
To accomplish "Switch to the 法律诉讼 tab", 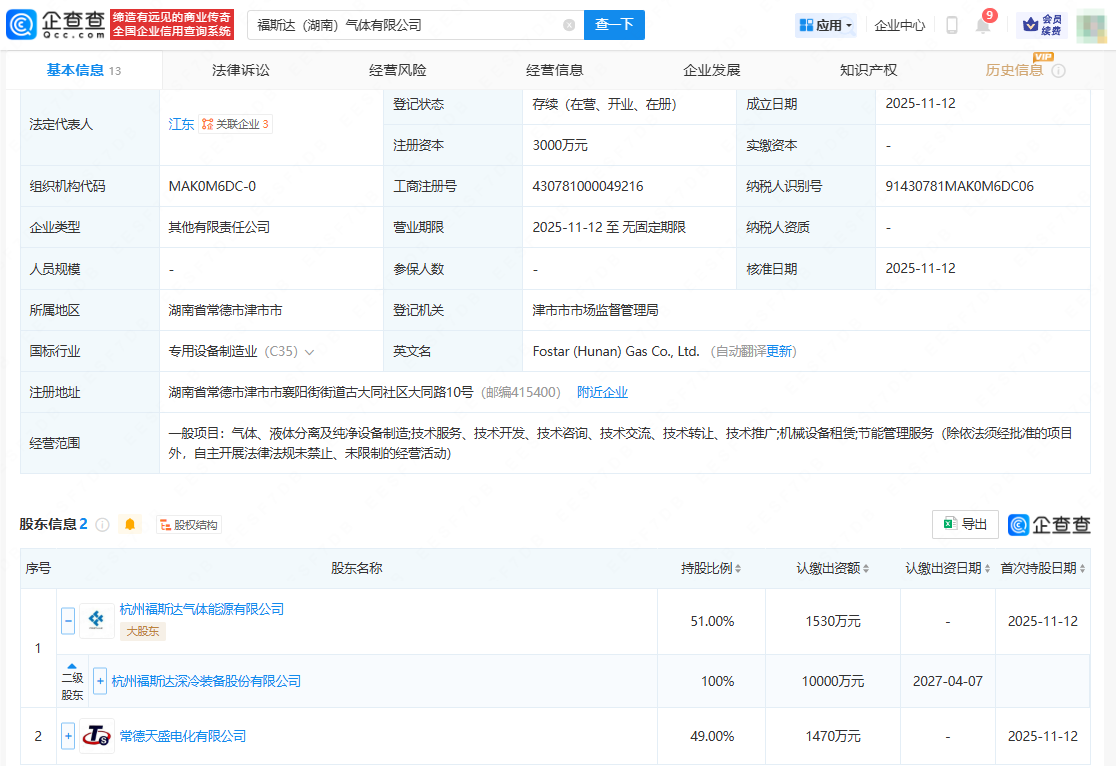I will tap(241, 70).
